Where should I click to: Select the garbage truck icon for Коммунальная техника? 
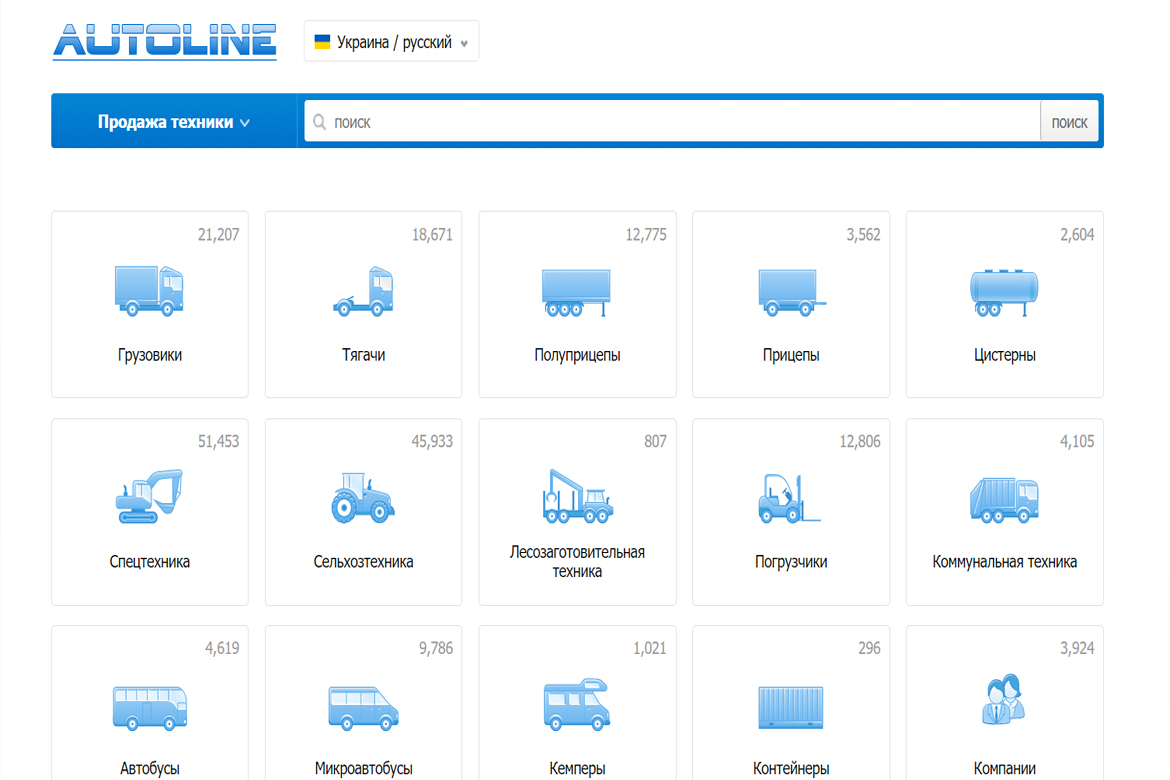tap(1004, 497)
